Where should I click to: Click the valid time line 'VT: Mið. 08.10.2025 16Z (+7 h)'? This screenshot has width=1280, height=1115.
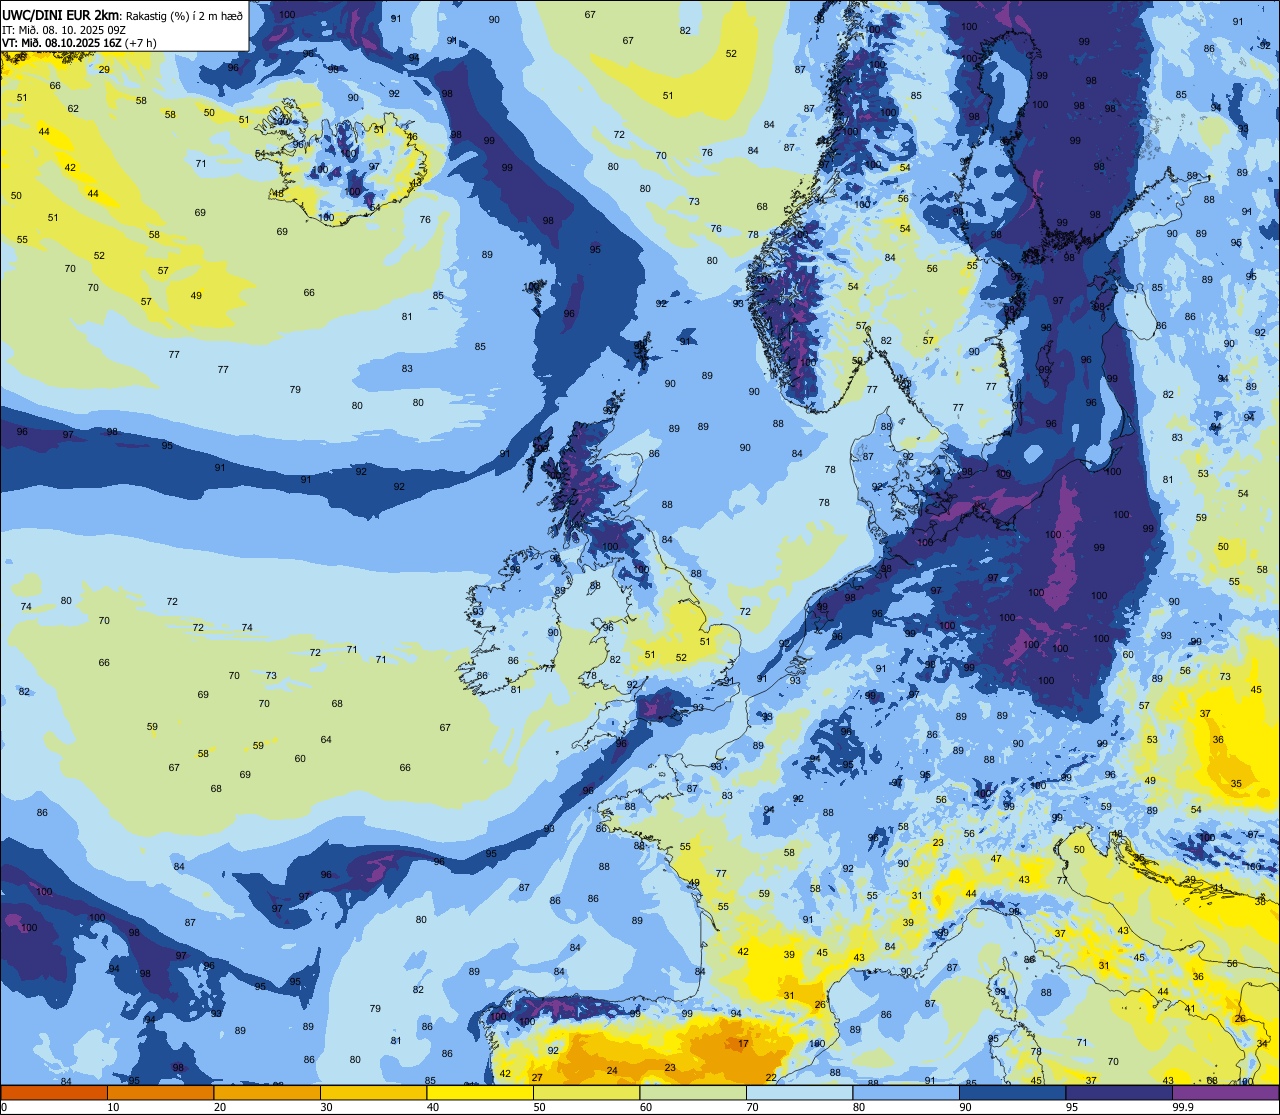click(79, 42)
